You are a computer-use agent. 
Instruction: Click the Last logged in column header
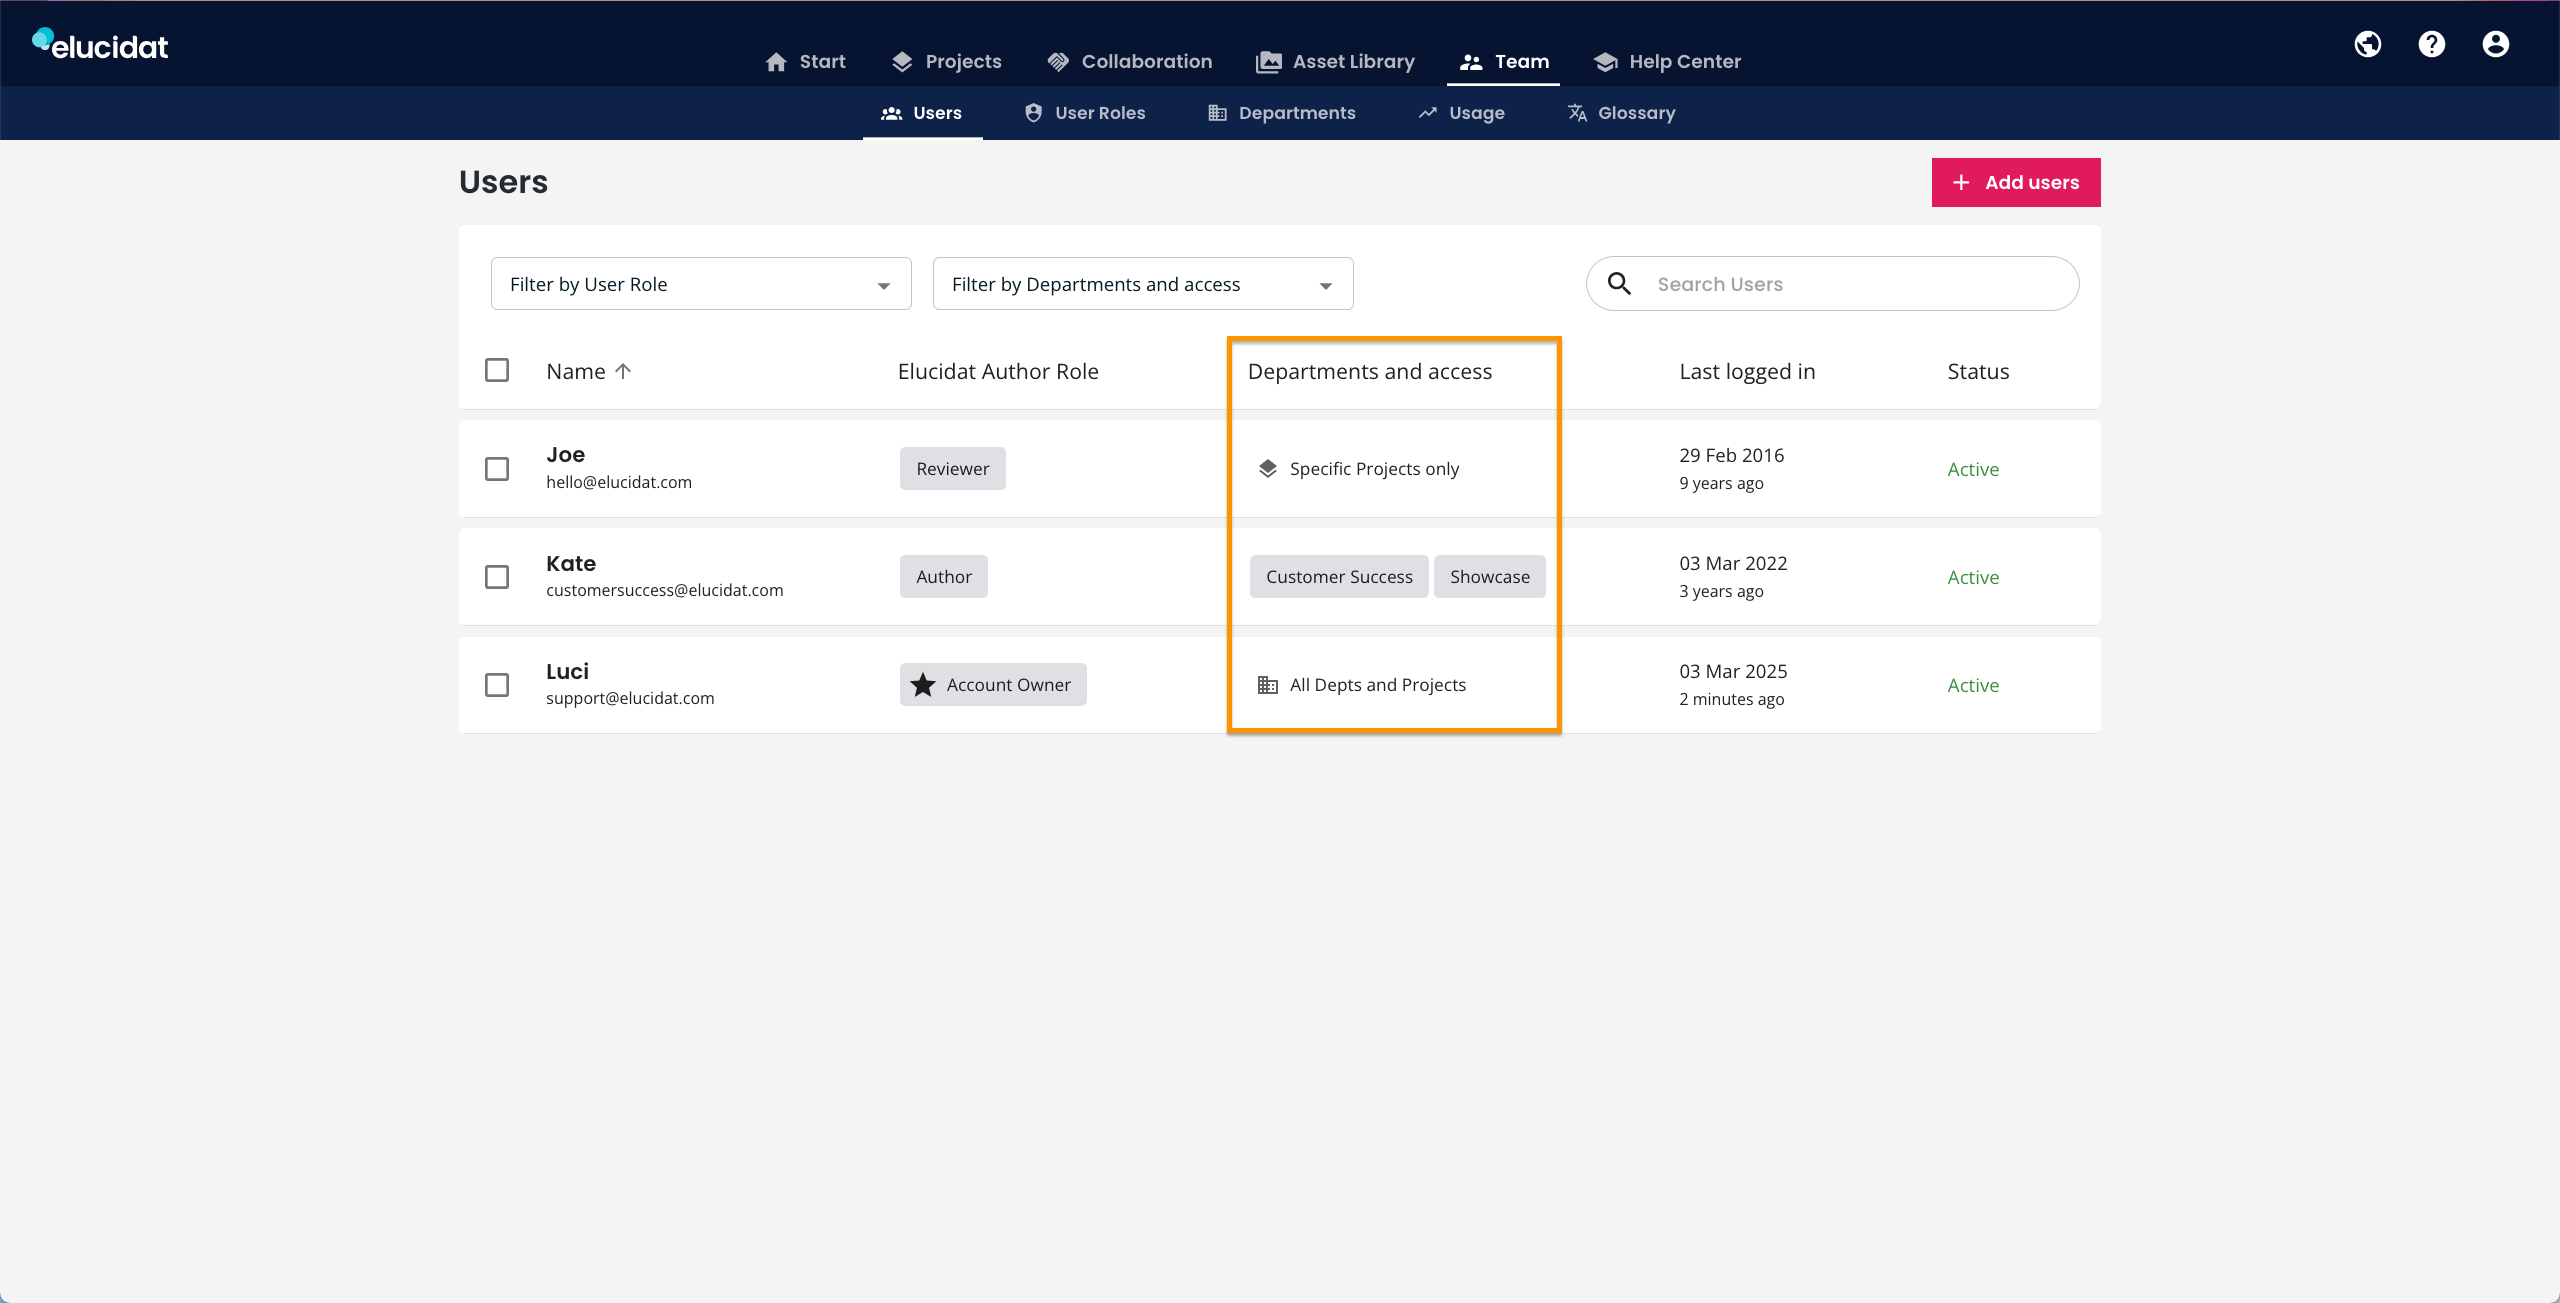tap(1747, 371)
